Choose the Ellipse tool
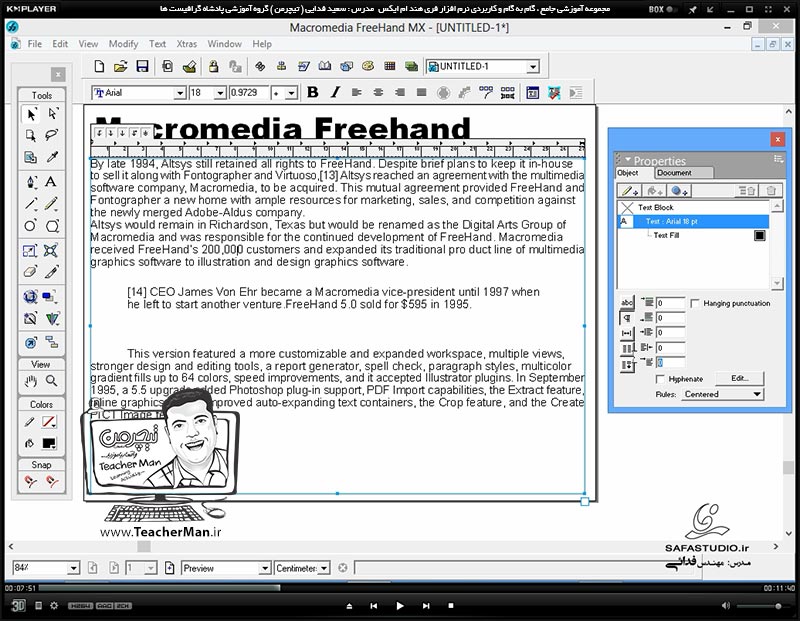This screenshot has height=621, width=800. pos(31,226)
